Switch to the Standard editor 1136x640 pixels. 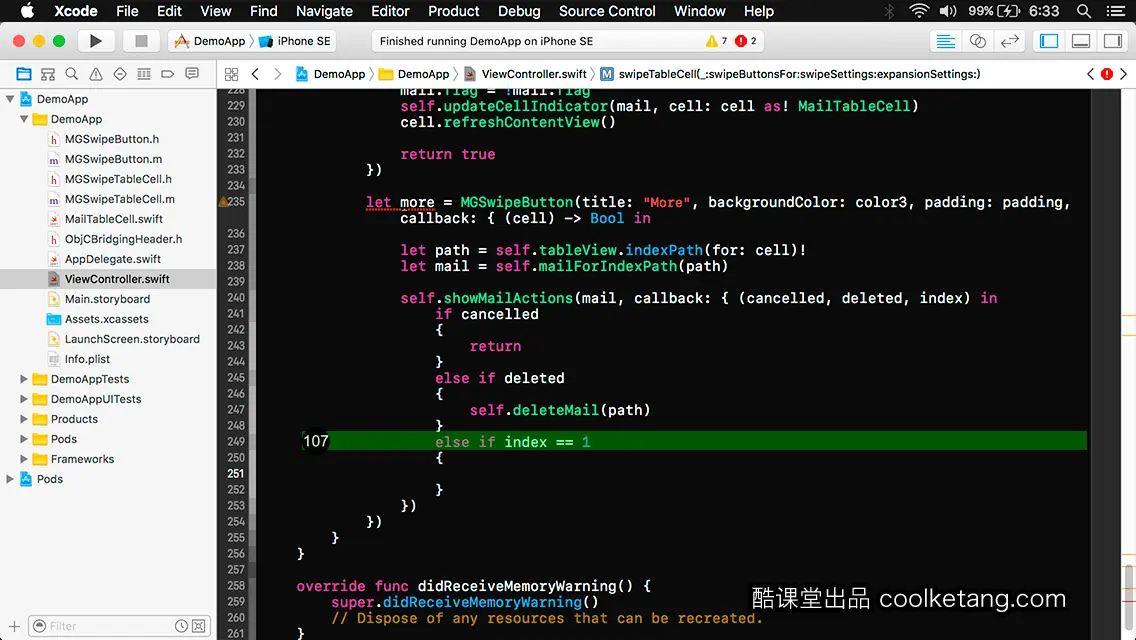pyautogui.click(x=945, y=41)
